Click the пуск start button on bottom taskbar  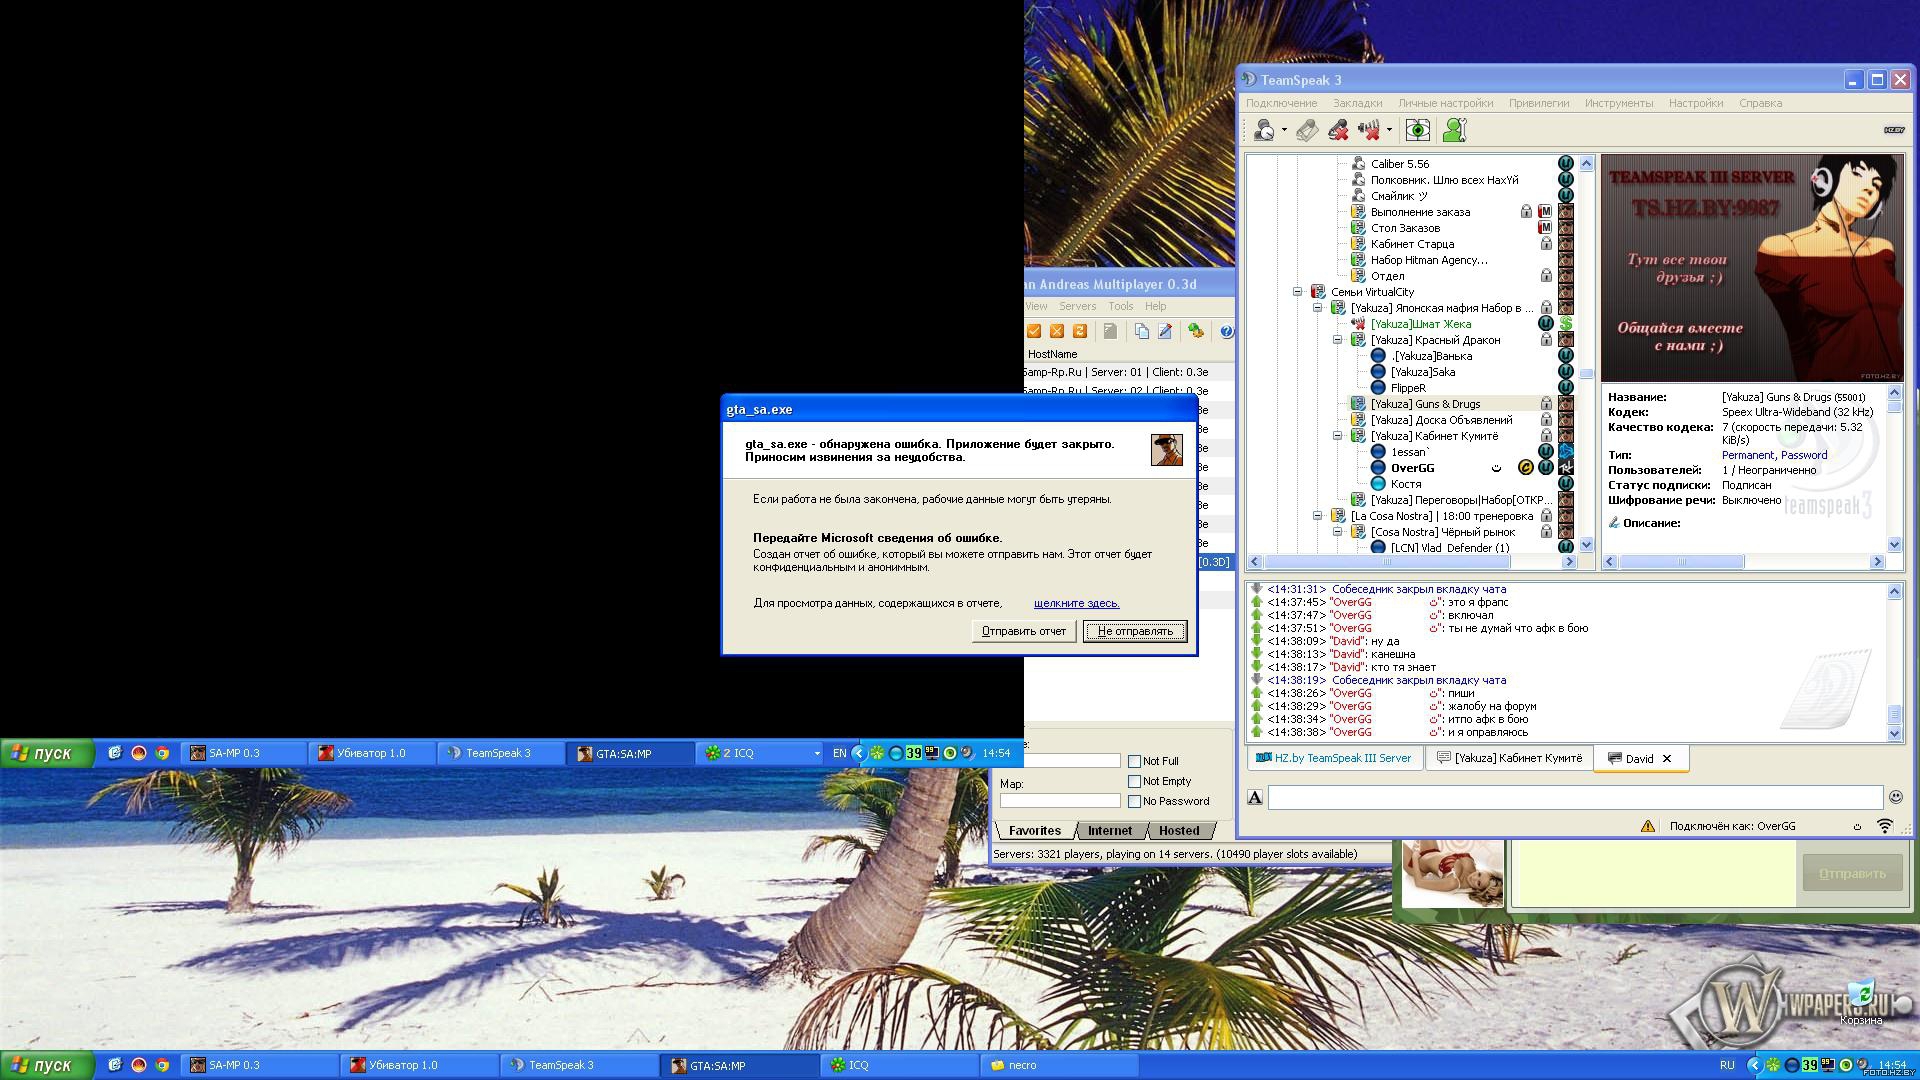click(x=46, y=1065)
